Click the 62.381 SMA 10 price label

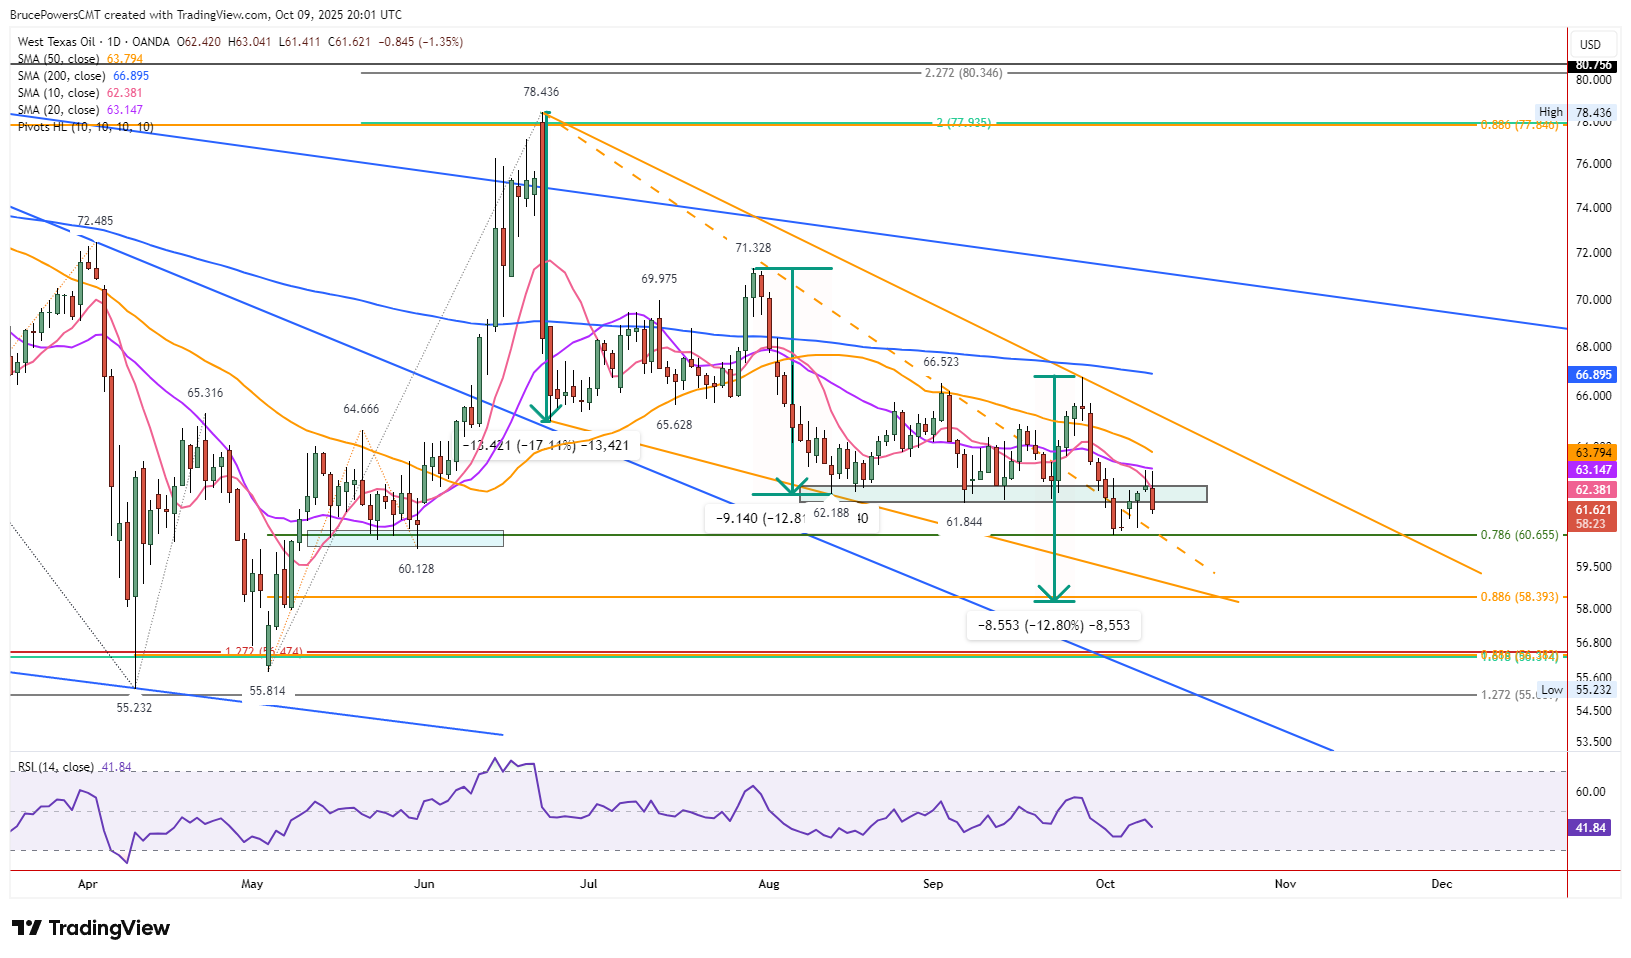[x=1593, y=490]
